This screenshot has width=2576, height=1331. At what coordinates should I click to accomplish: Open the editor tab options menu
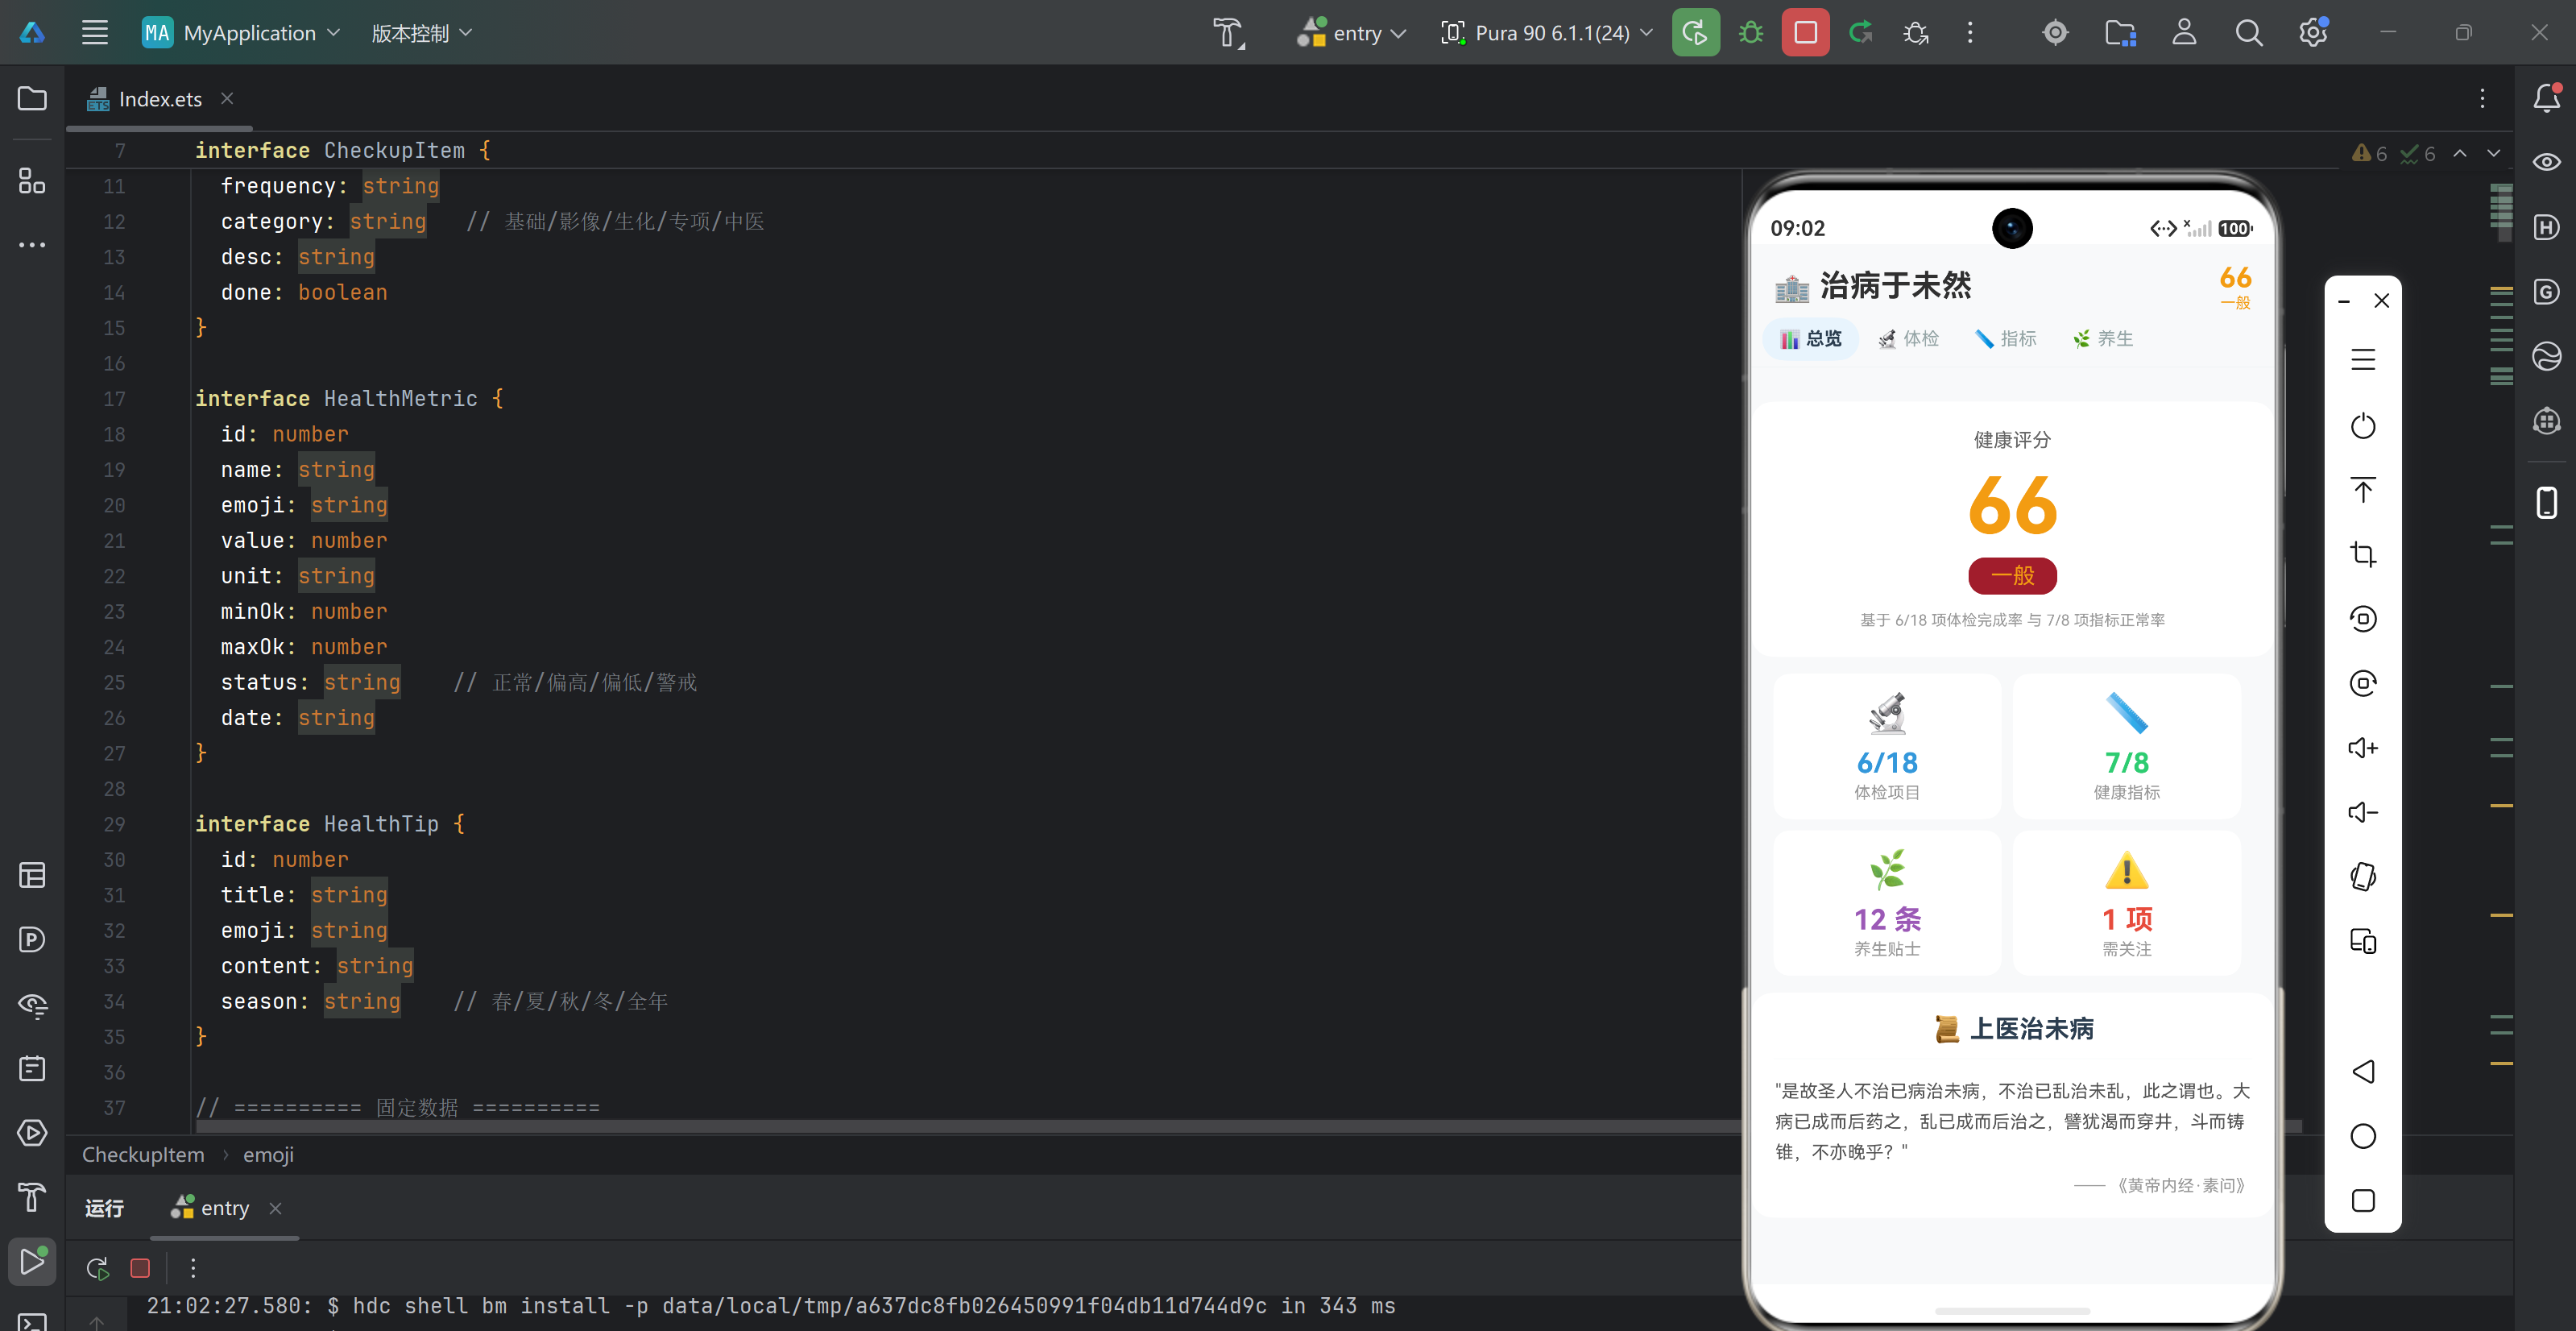[x=2482, y=98]
